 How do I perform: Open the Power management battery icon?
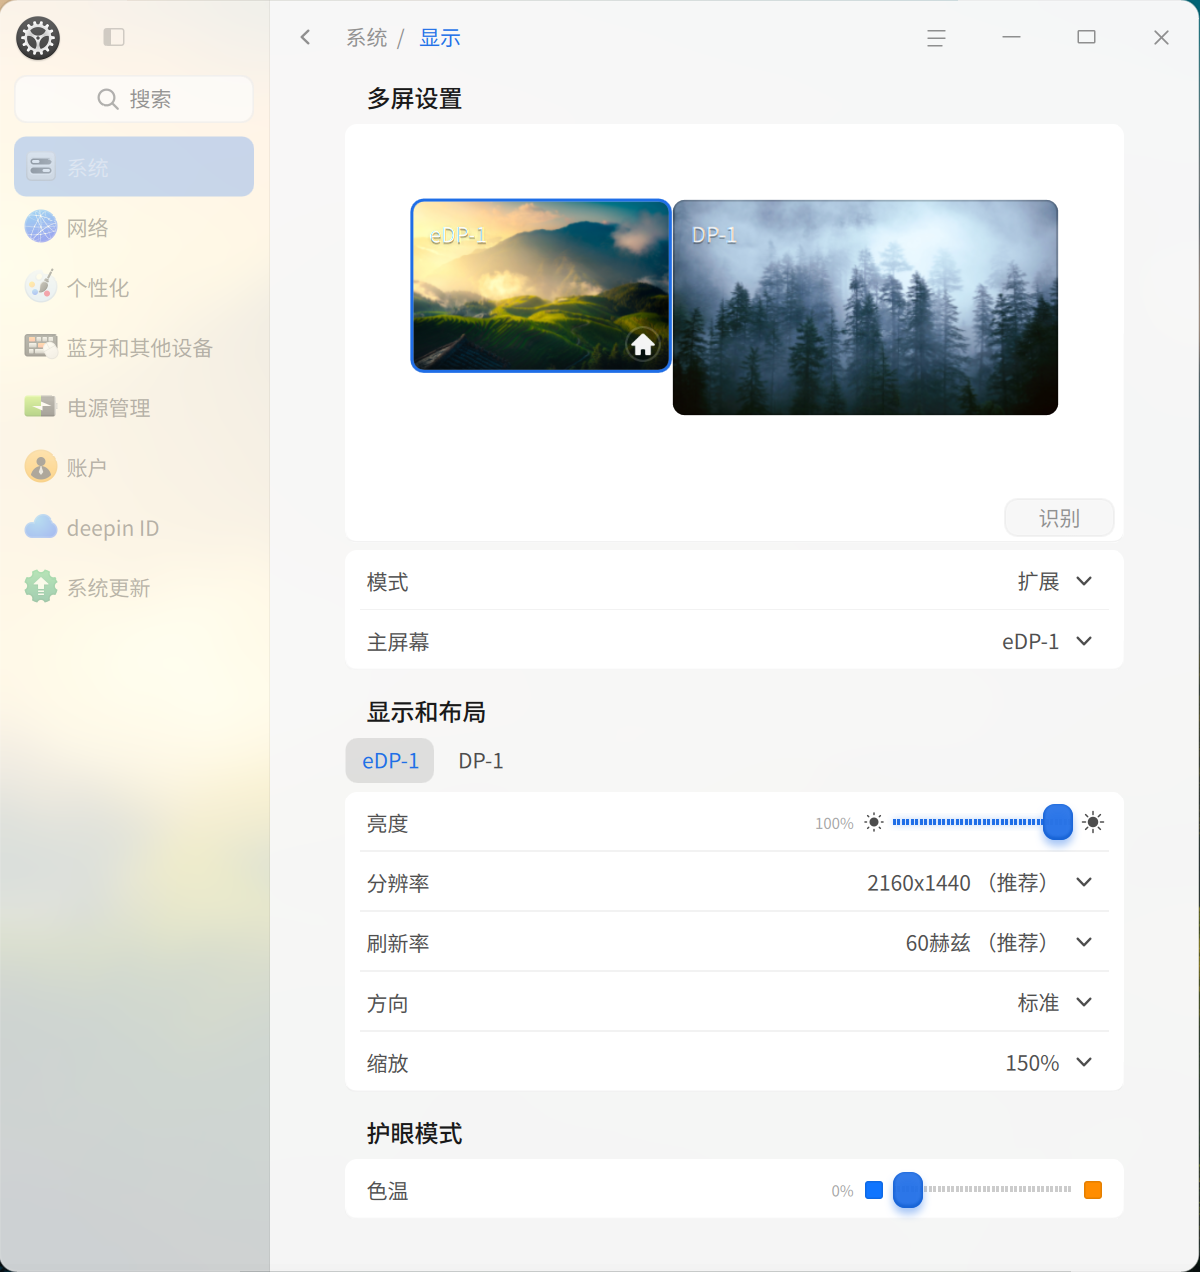(x=41, y=407)
